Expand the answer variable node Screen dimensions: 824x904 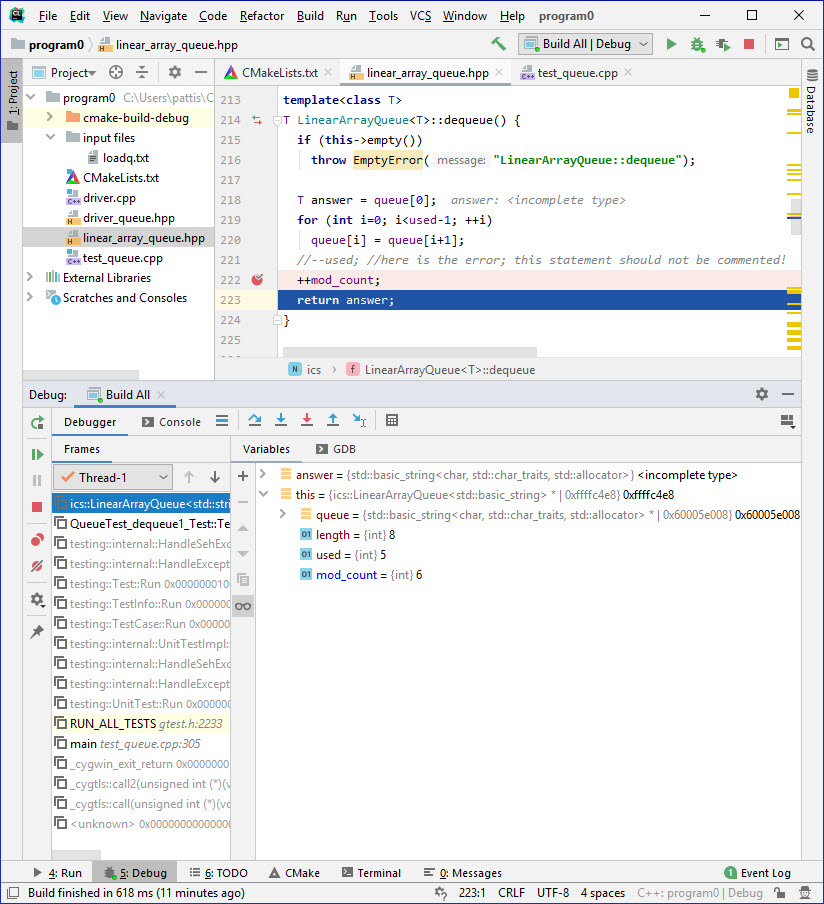click(263, 475)
